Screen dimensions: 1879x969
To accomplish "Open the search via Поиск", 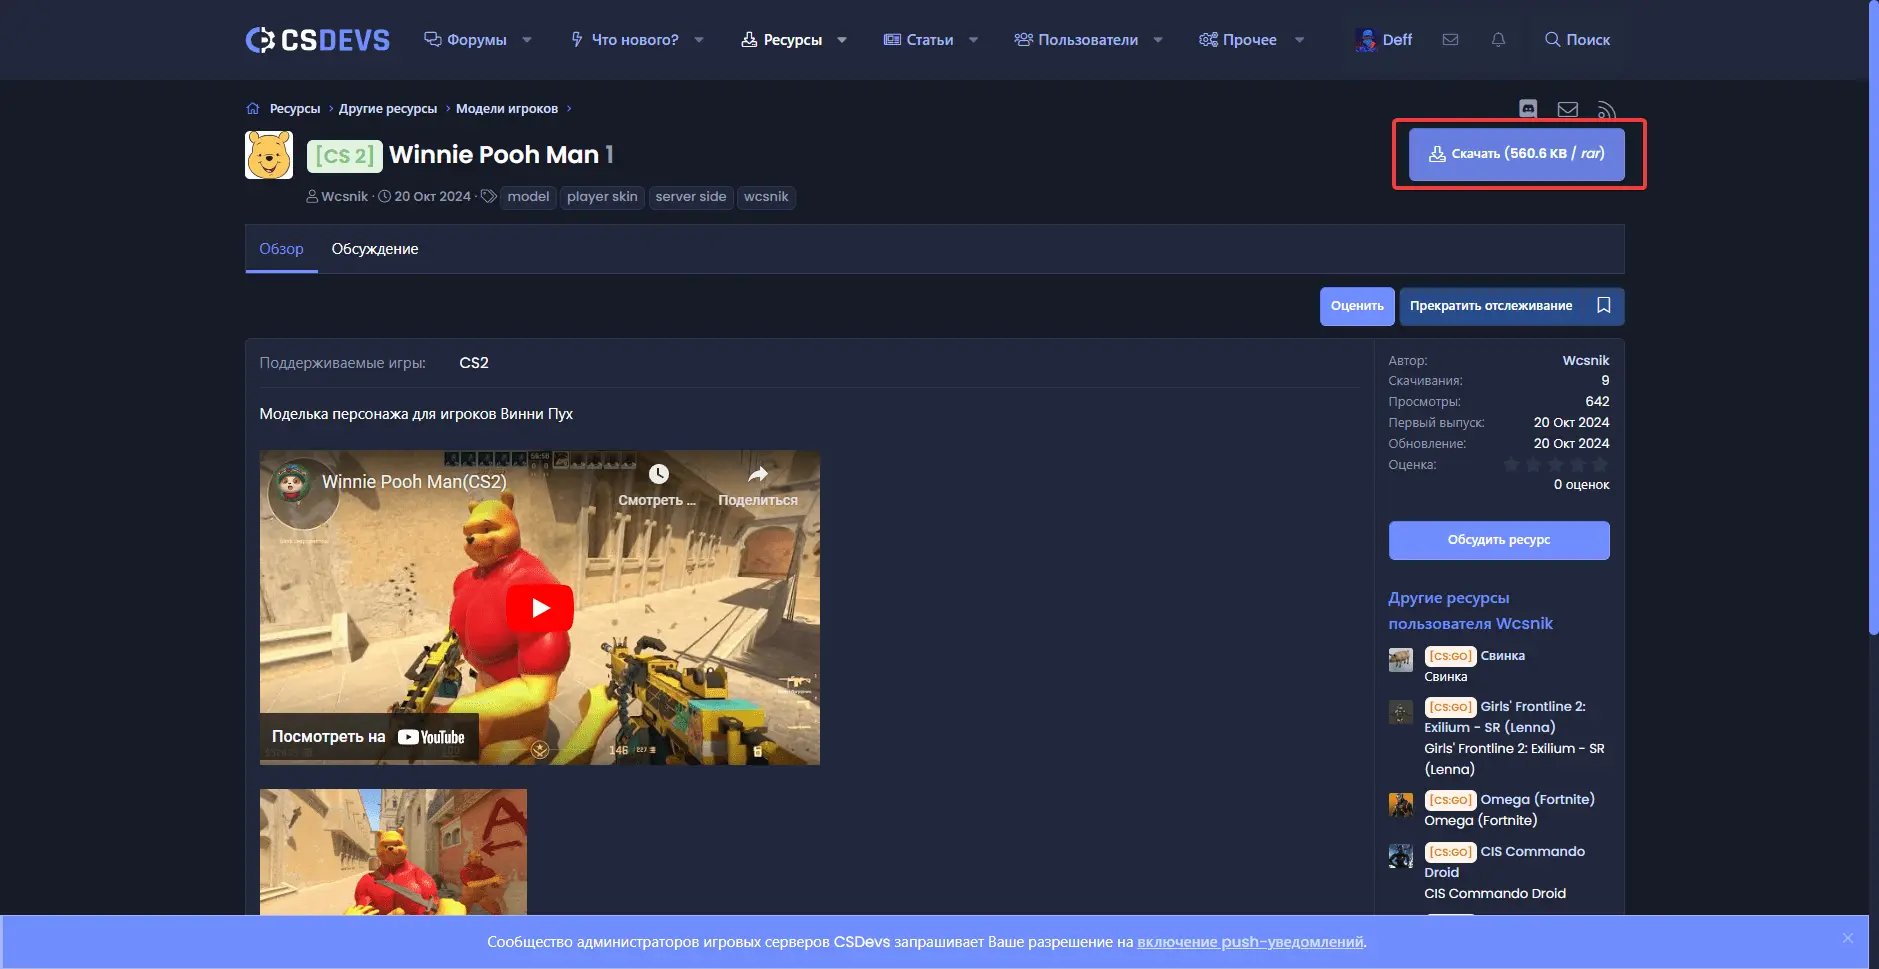I will click(x=1577, y=40).
